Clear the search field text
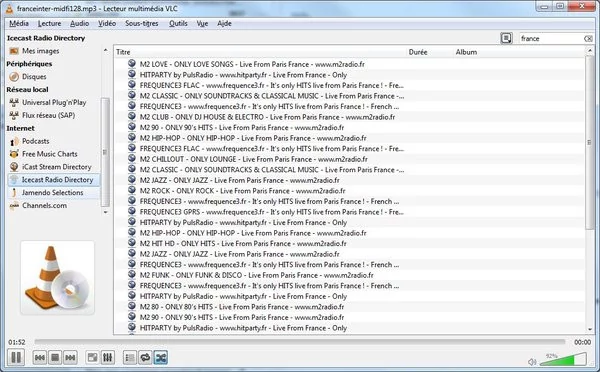Screen dimensions: 600x372 pos(588,39)
